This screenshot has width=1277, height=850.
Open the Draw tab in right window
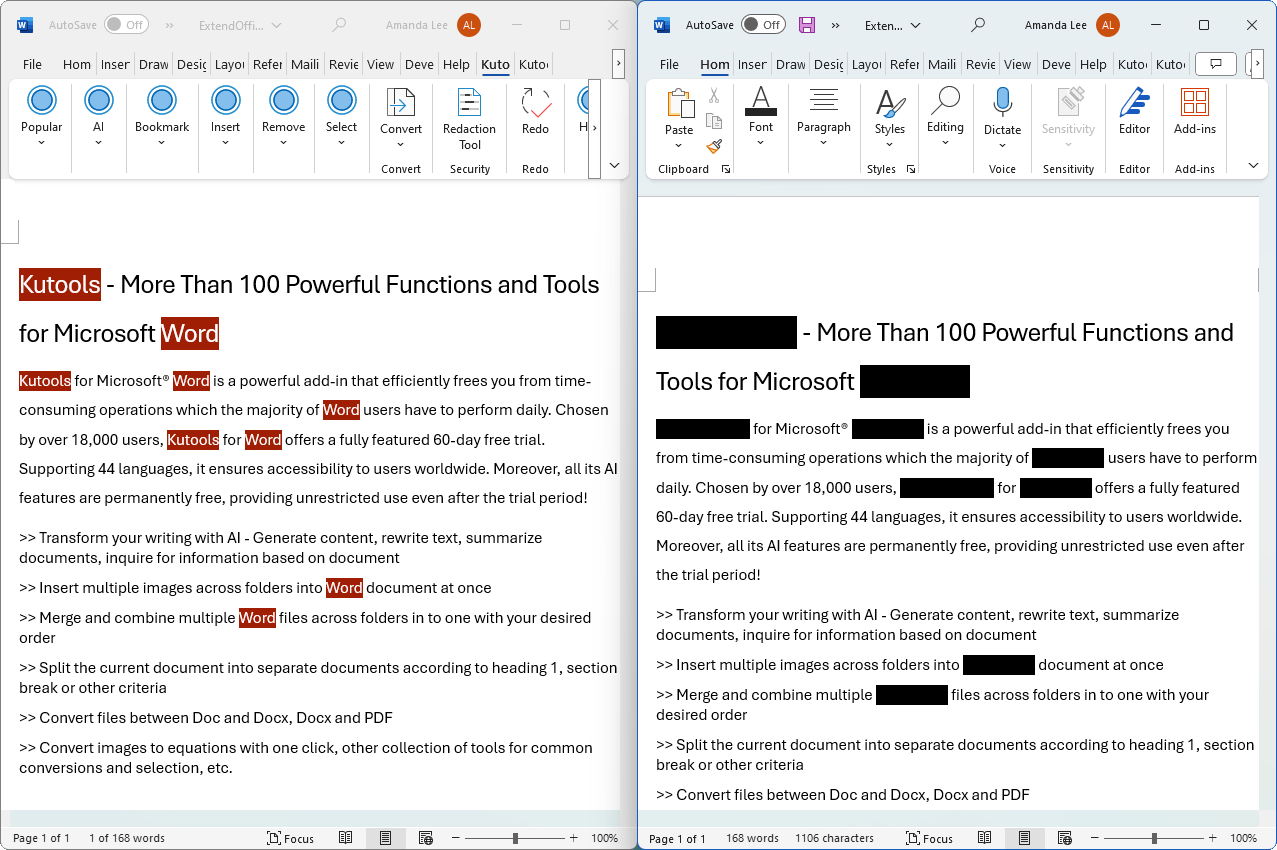point(790,64)
